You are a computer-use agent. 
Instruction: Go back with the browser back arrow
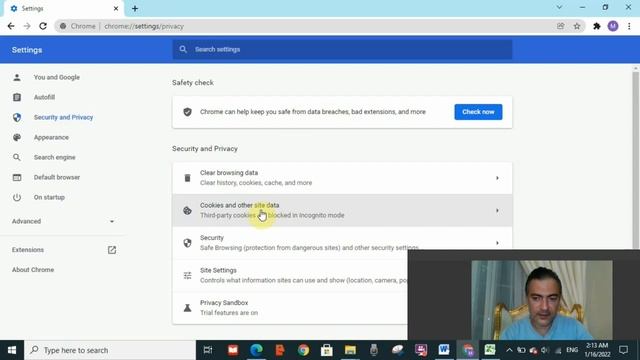pyautogui.click(x=11, y=26)
